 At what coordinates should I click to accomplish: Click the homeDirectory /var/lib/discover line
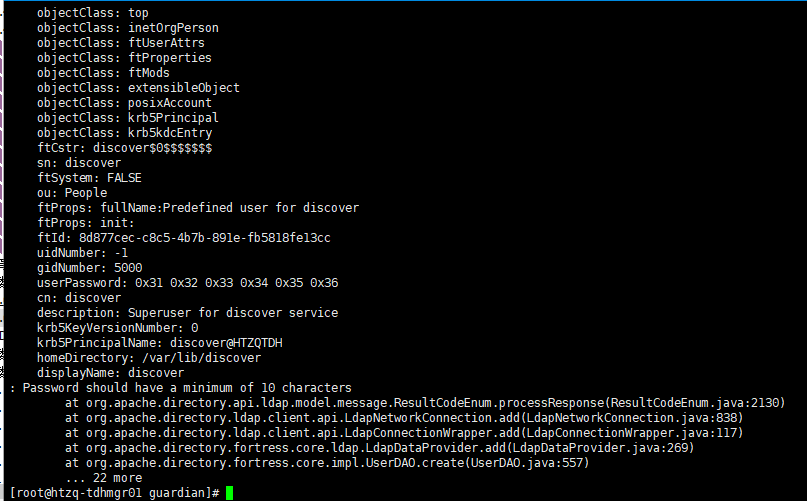tap(149, 358)
